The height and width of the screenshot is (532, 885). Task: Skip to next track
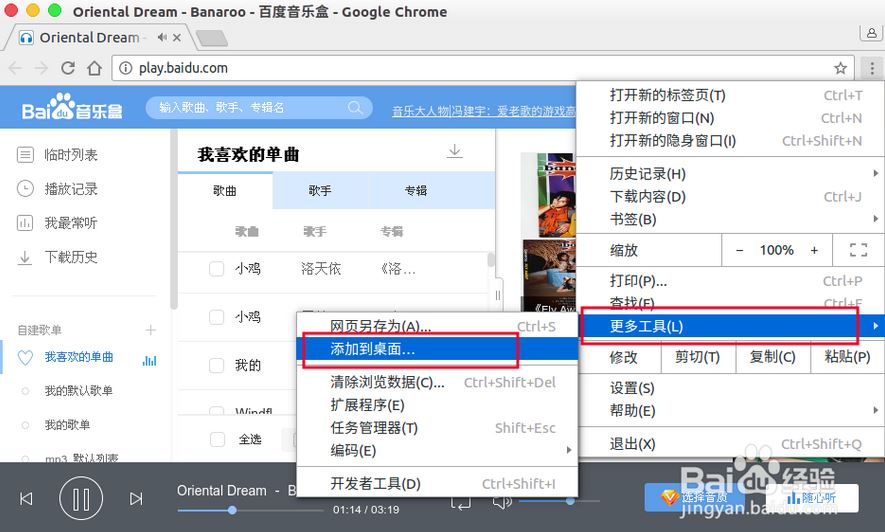click(x=136, y=499)
